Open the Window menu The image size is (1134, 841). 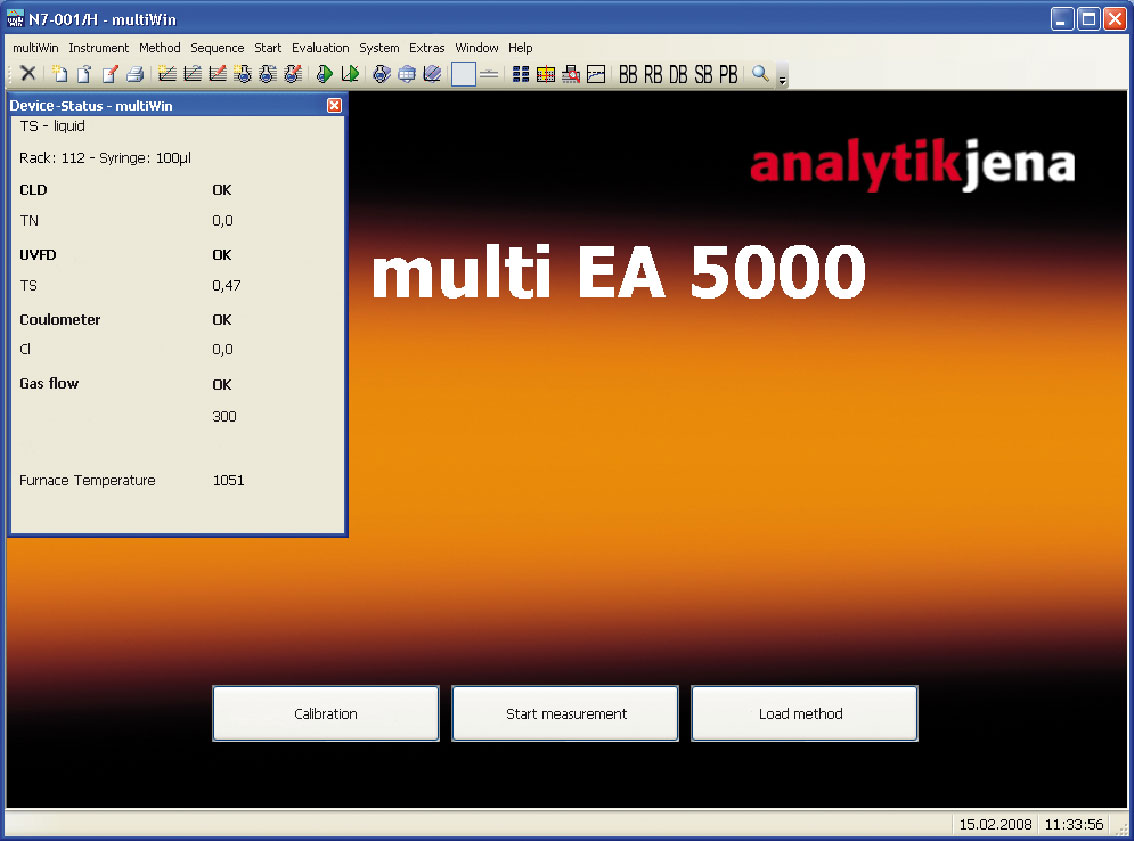click(x=477, y=48)
